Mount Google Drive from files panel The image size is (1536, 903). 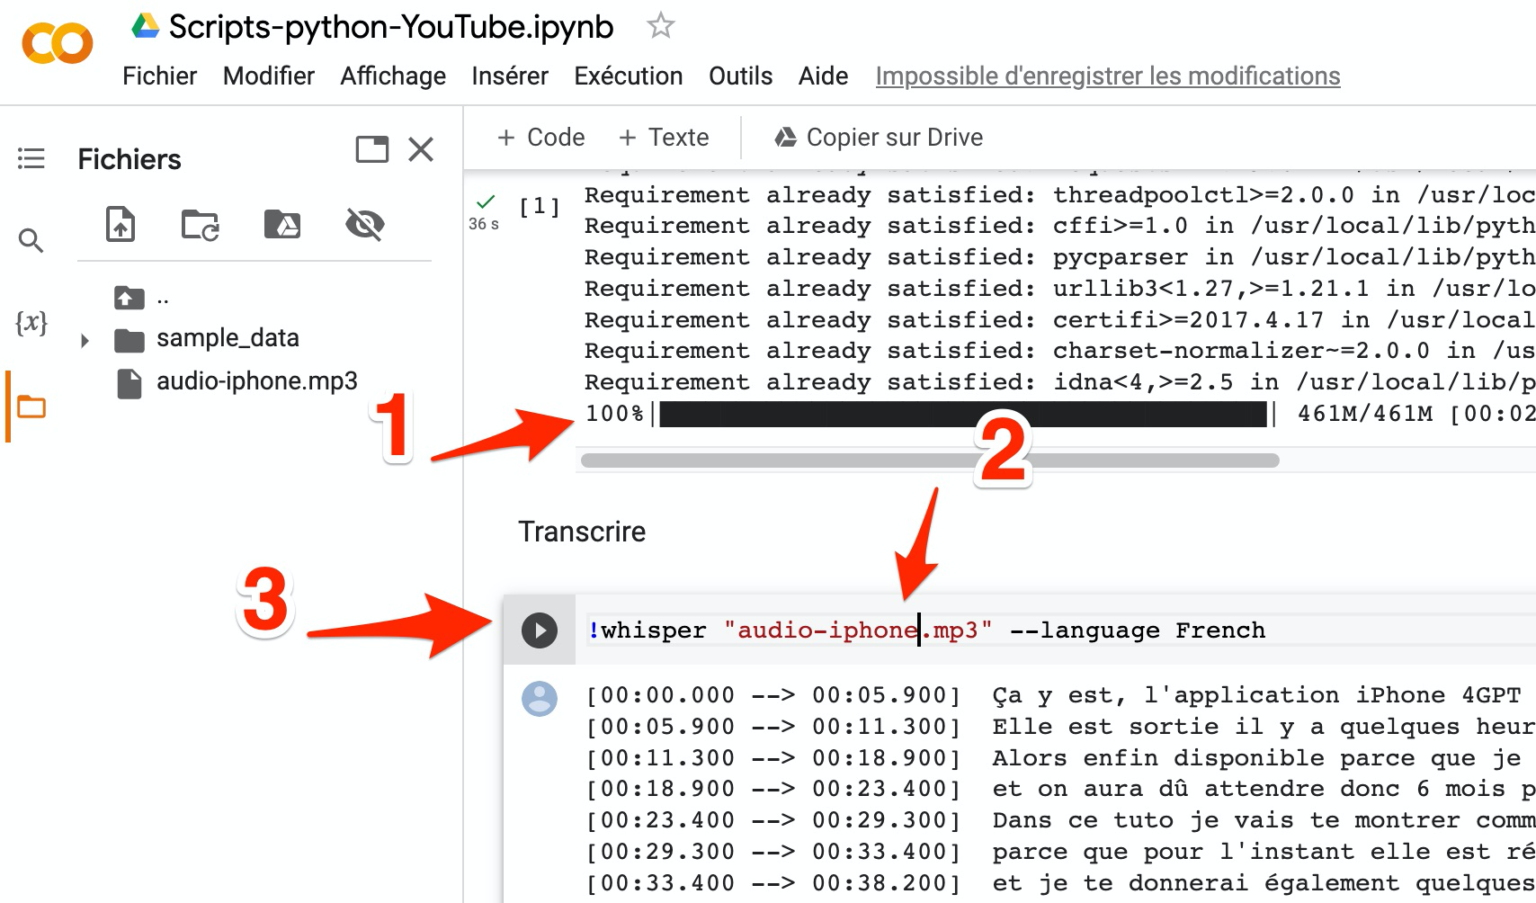tap(282, 224)
